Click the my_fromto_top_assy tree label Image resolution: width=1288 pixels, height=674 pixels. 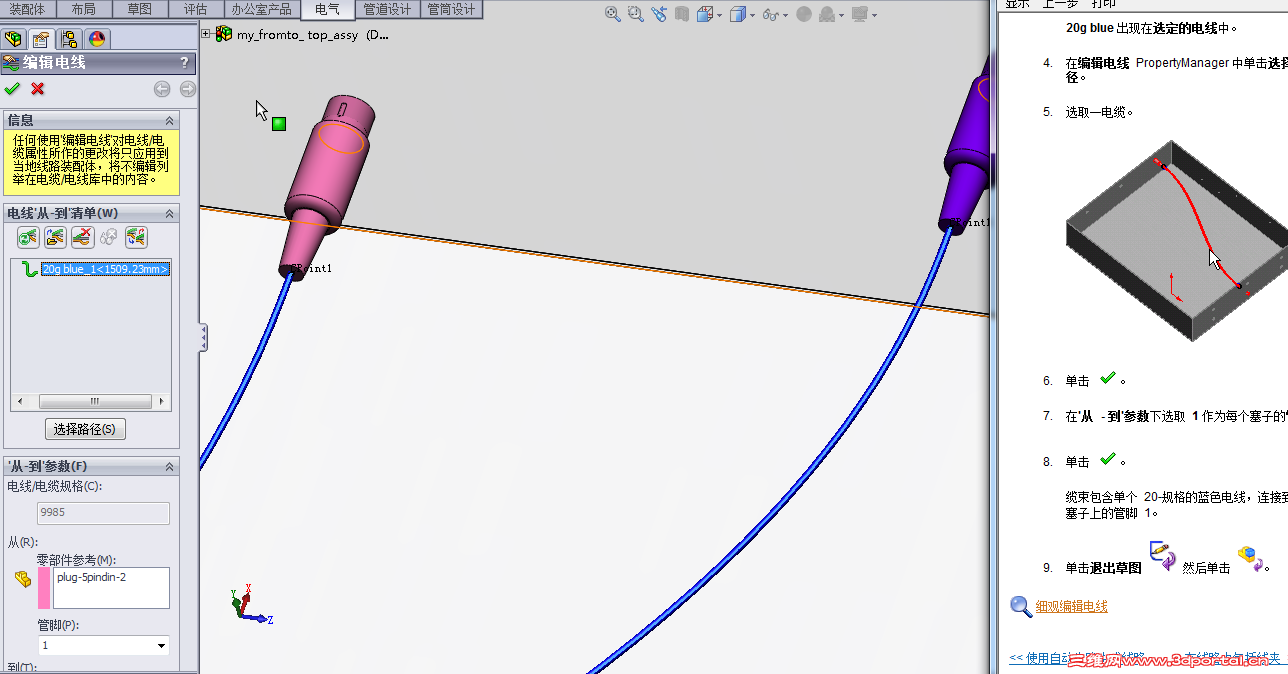[312, 34]
